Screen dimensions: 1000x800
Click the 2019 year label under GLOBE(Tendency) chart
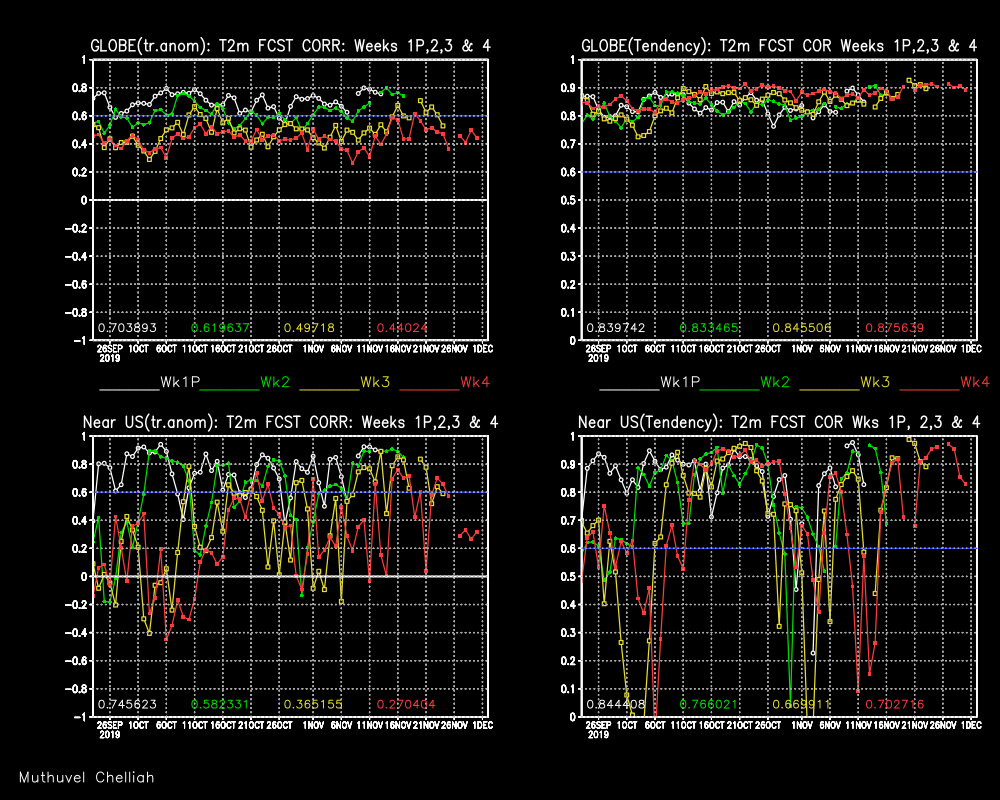pos(598,359)
